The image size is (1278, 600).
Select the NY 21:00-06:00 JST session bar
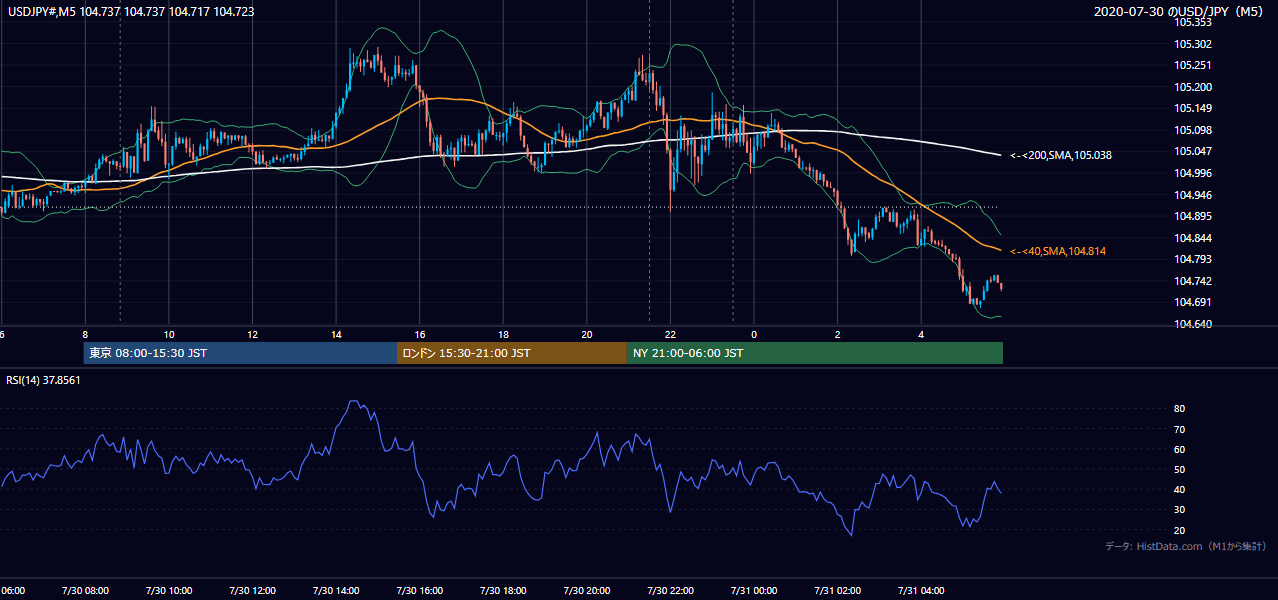tap(815, 353)
